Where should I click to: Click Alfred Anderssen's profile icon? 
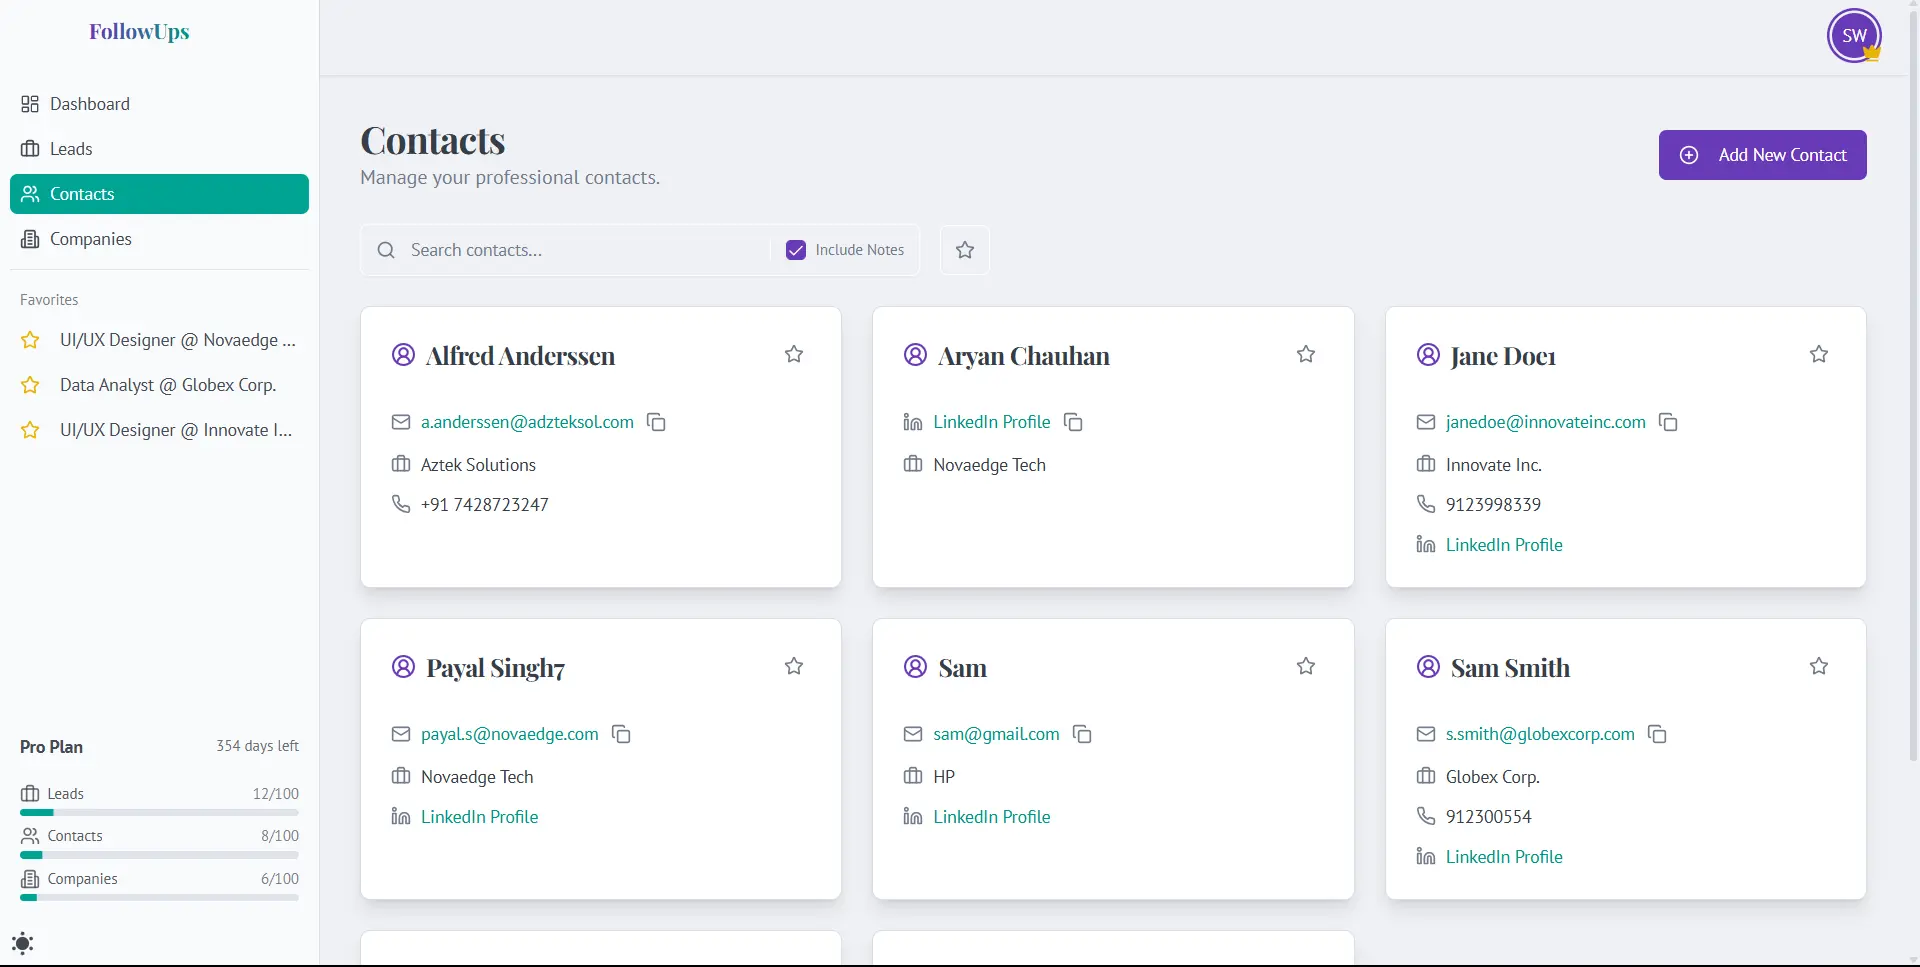(x=403, y=355)
